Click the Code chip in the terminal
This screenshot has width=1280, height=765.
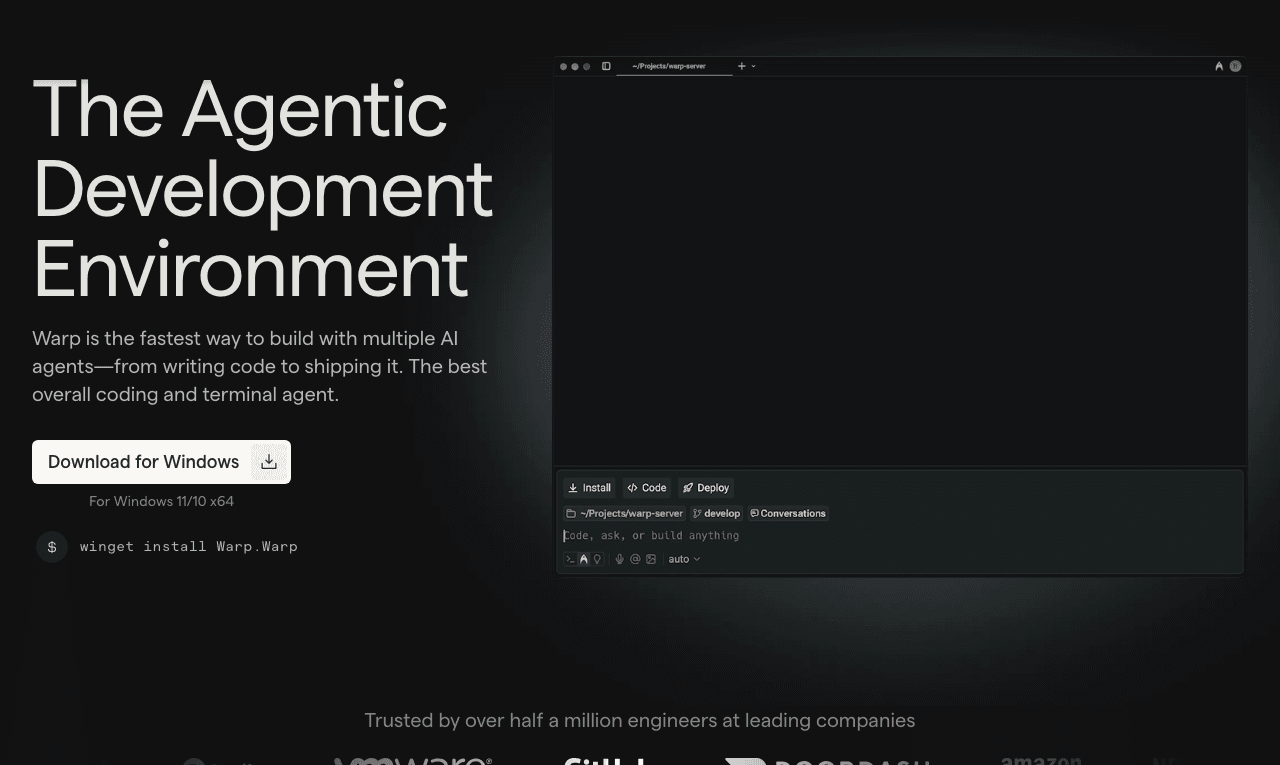click(x=647, y=488)
